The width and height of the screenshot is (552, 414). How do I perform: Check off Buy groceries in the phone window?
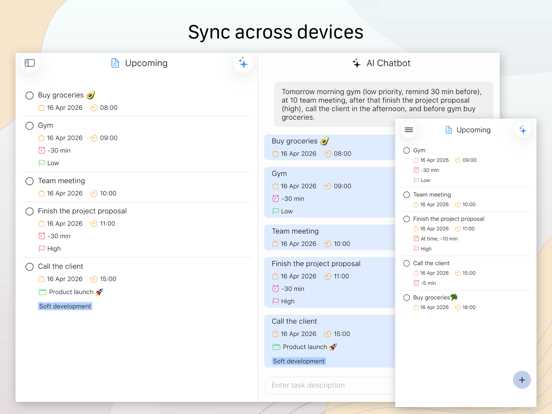tap(407, 297)
